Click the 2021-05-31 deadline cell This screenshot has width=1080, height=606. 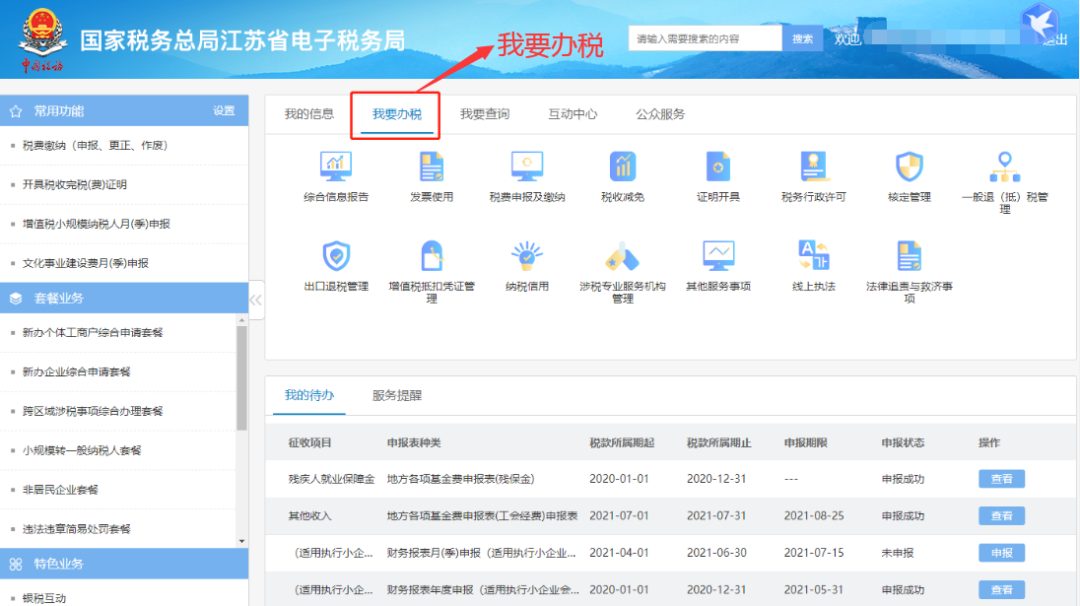[813, 589]
